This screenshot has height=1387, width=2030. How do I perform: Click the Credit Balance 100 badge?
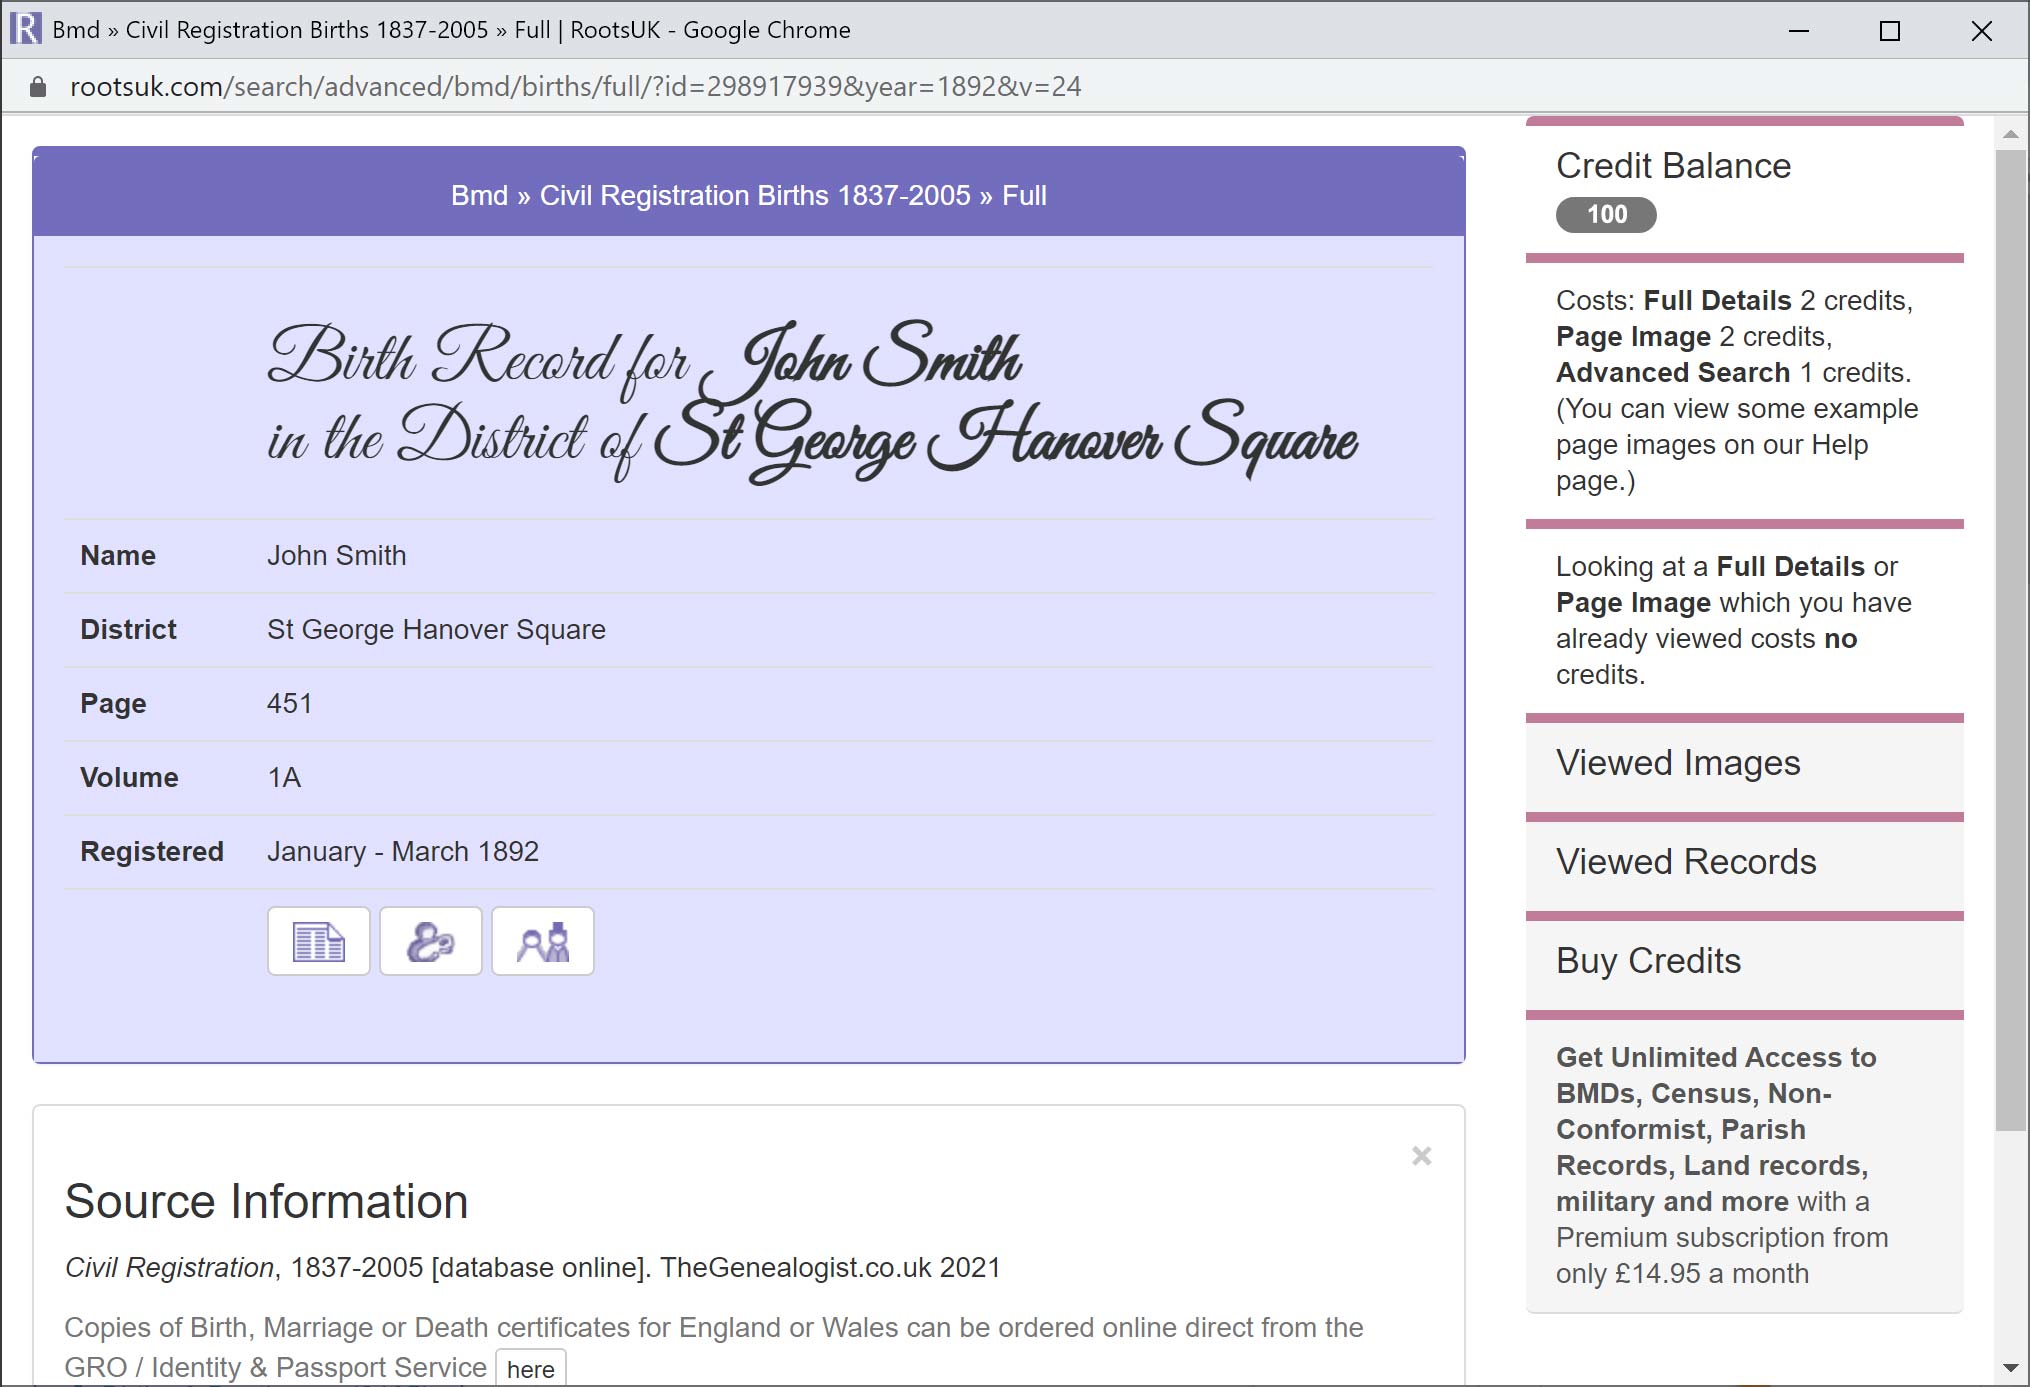coord(1606,215)
